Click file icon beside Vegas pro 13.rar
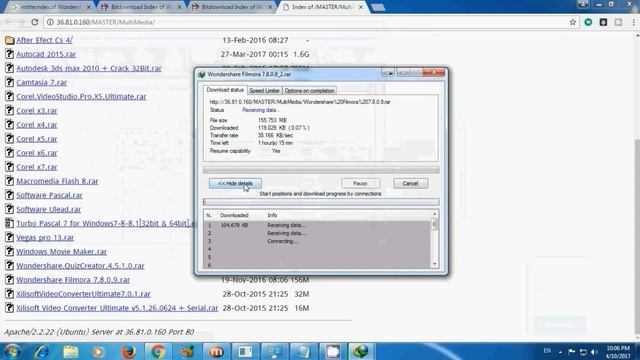This screenshot has height=360, width=640. pos(9,238)
